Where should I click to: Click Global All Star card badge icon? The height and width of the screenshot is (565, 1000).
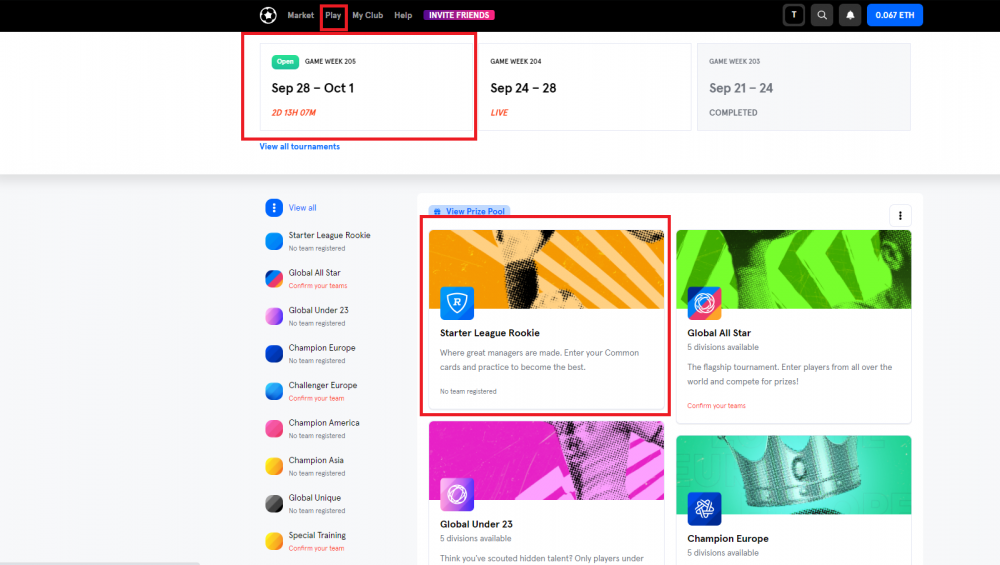coord(704,303)
